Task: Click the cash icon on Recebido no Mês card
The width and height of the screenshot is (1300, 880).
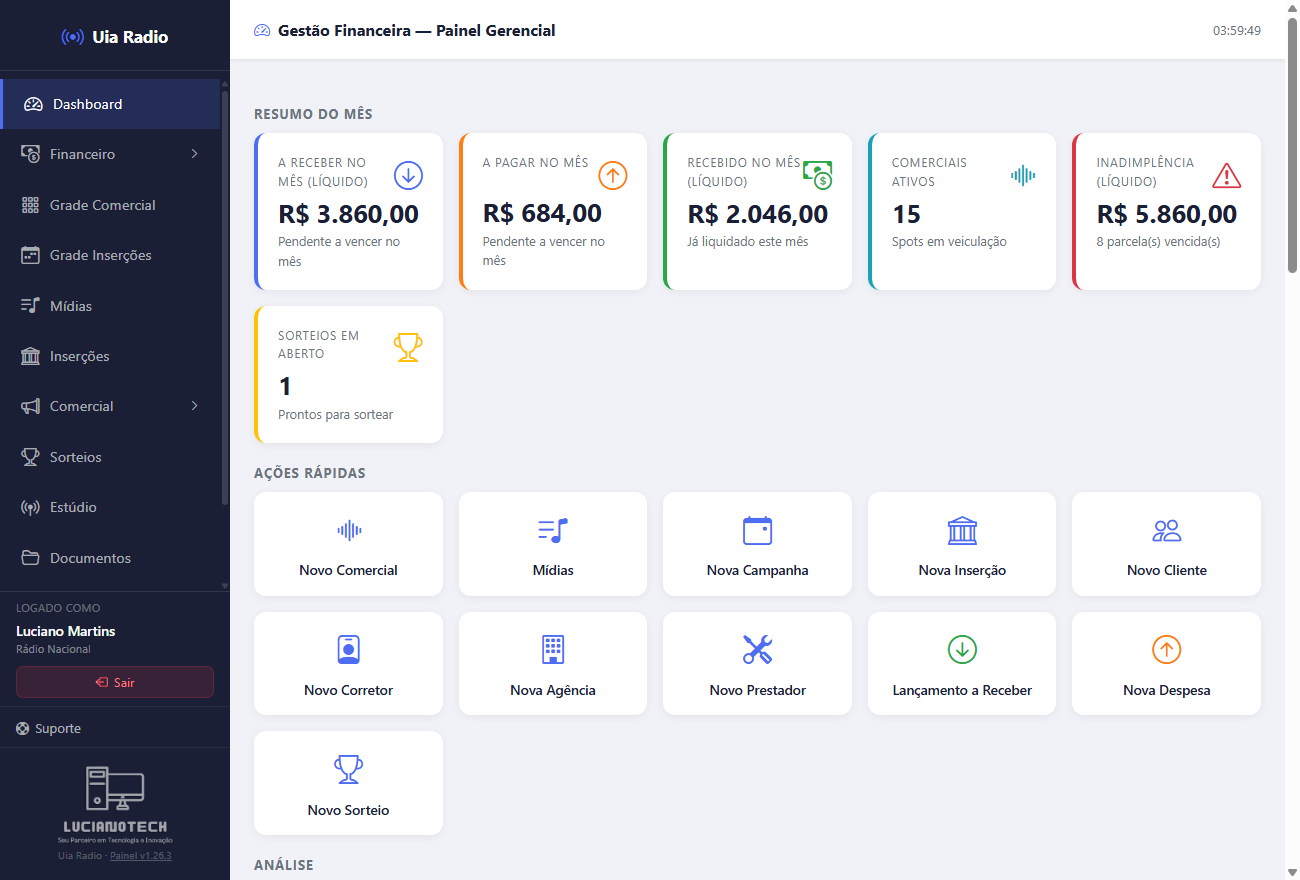Action: click(817, 175)
